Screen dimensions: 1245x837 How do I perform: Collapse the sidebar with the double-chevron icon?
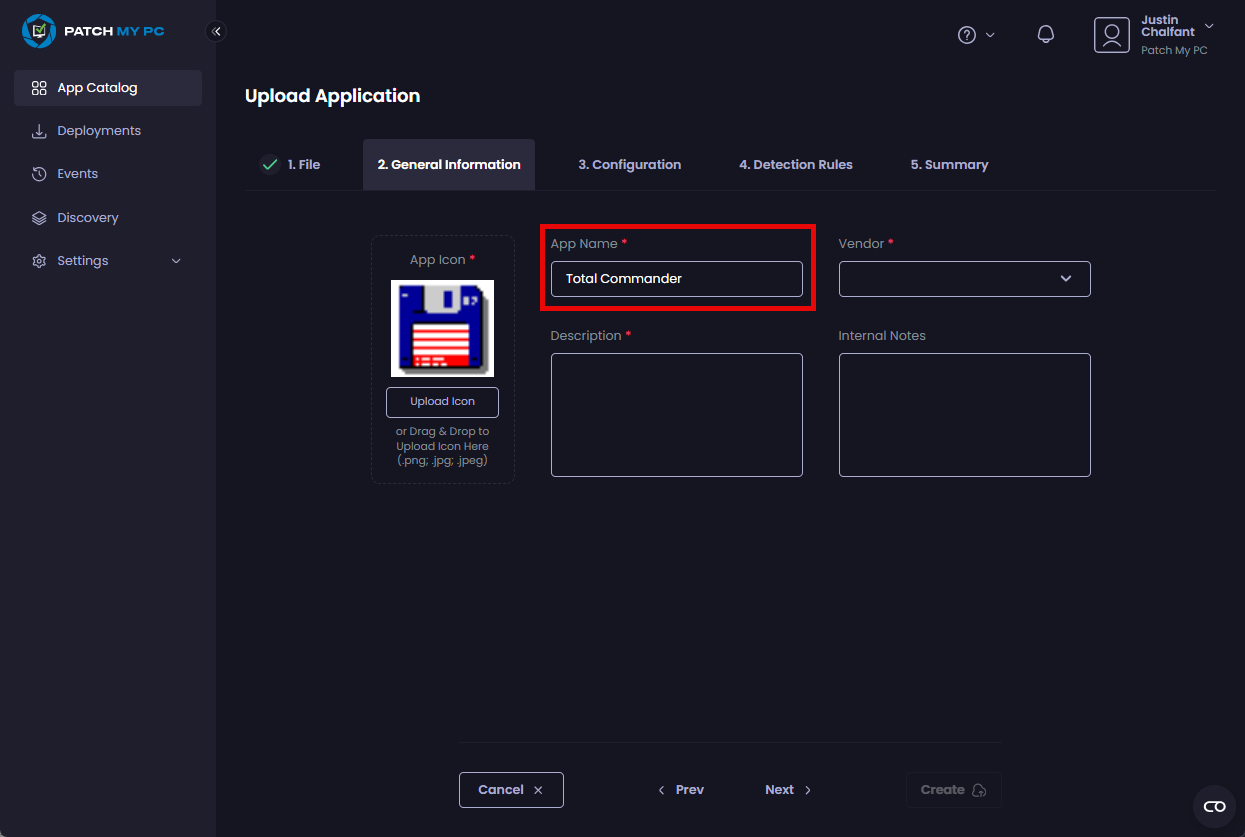tap(216, 31)
